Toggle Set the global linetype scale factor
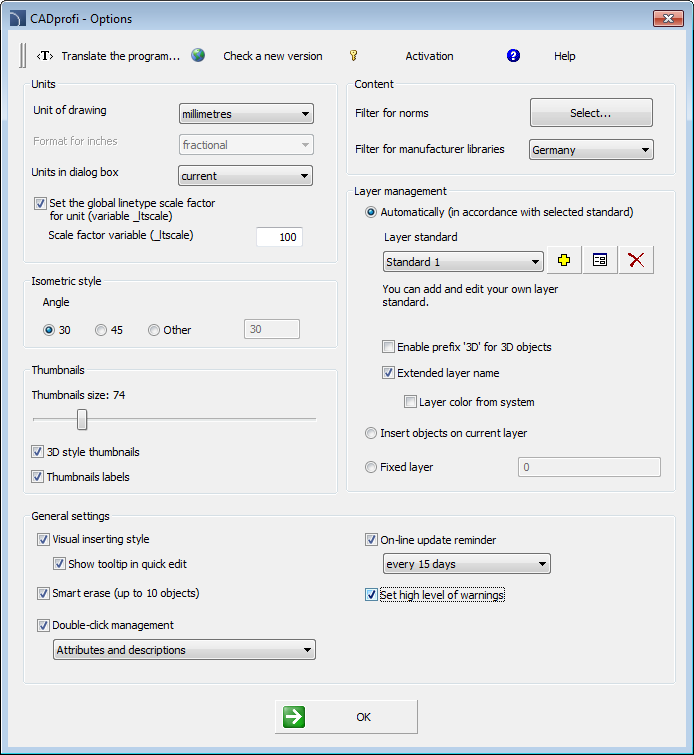 pyautogui.click(x=40, y=203)
